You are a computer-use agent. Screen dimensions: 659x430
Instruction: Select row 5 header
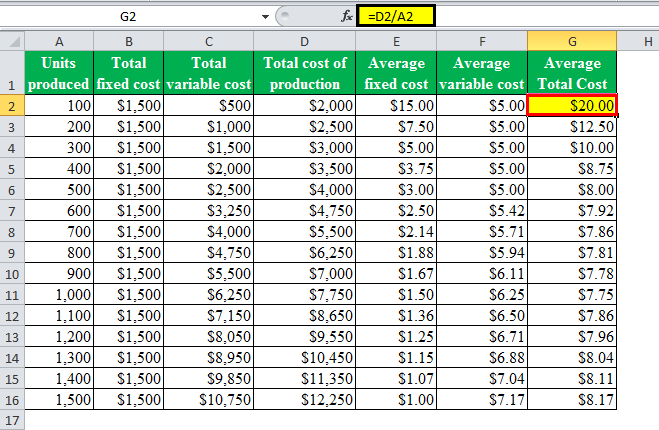pyautogui.click(x=12, y=169)
